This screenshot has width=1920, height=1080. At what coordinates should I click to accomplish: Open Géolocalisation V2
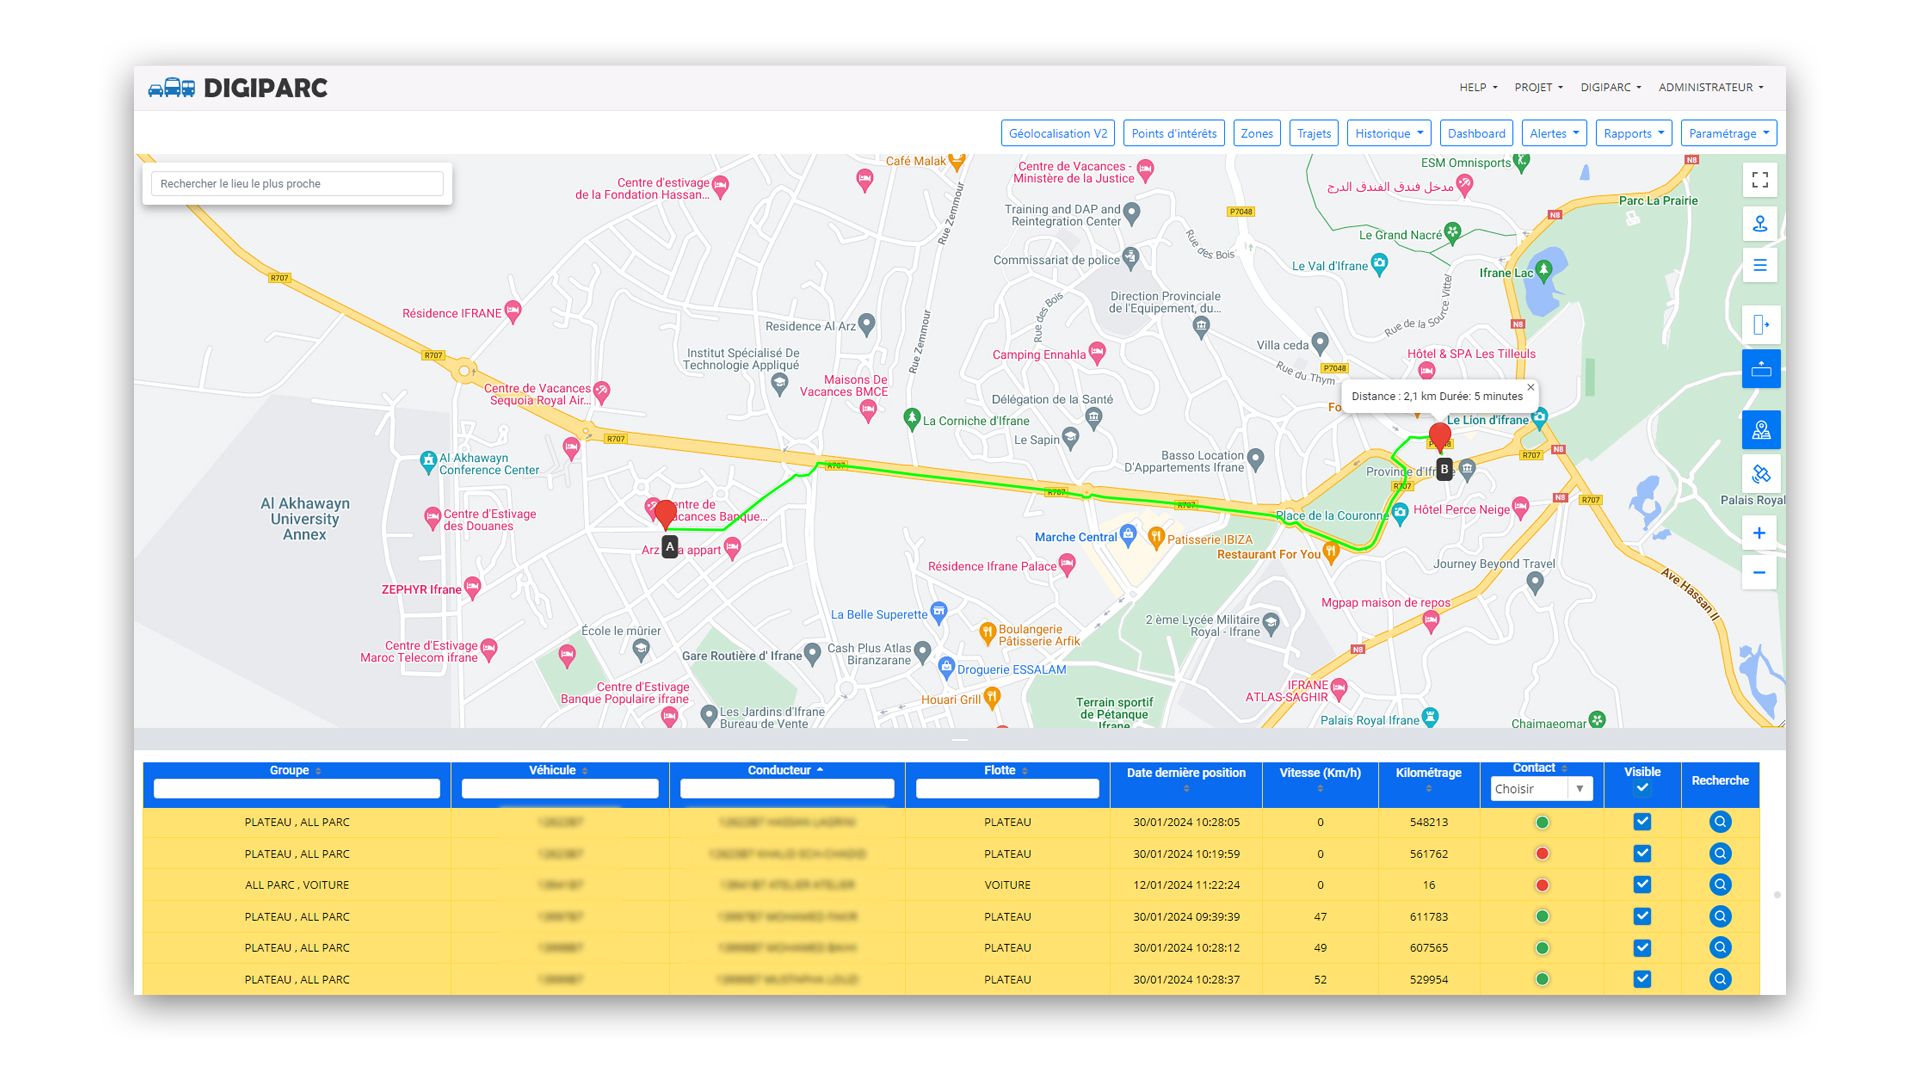click(1058, 133)
